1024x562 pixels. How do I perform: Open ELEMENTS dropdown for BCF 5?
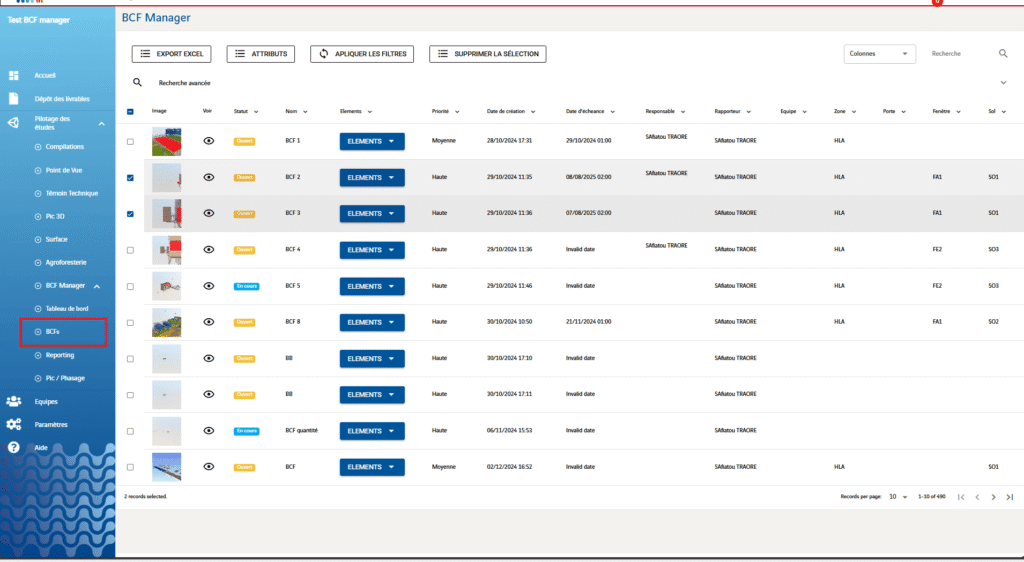coord(372,286)
